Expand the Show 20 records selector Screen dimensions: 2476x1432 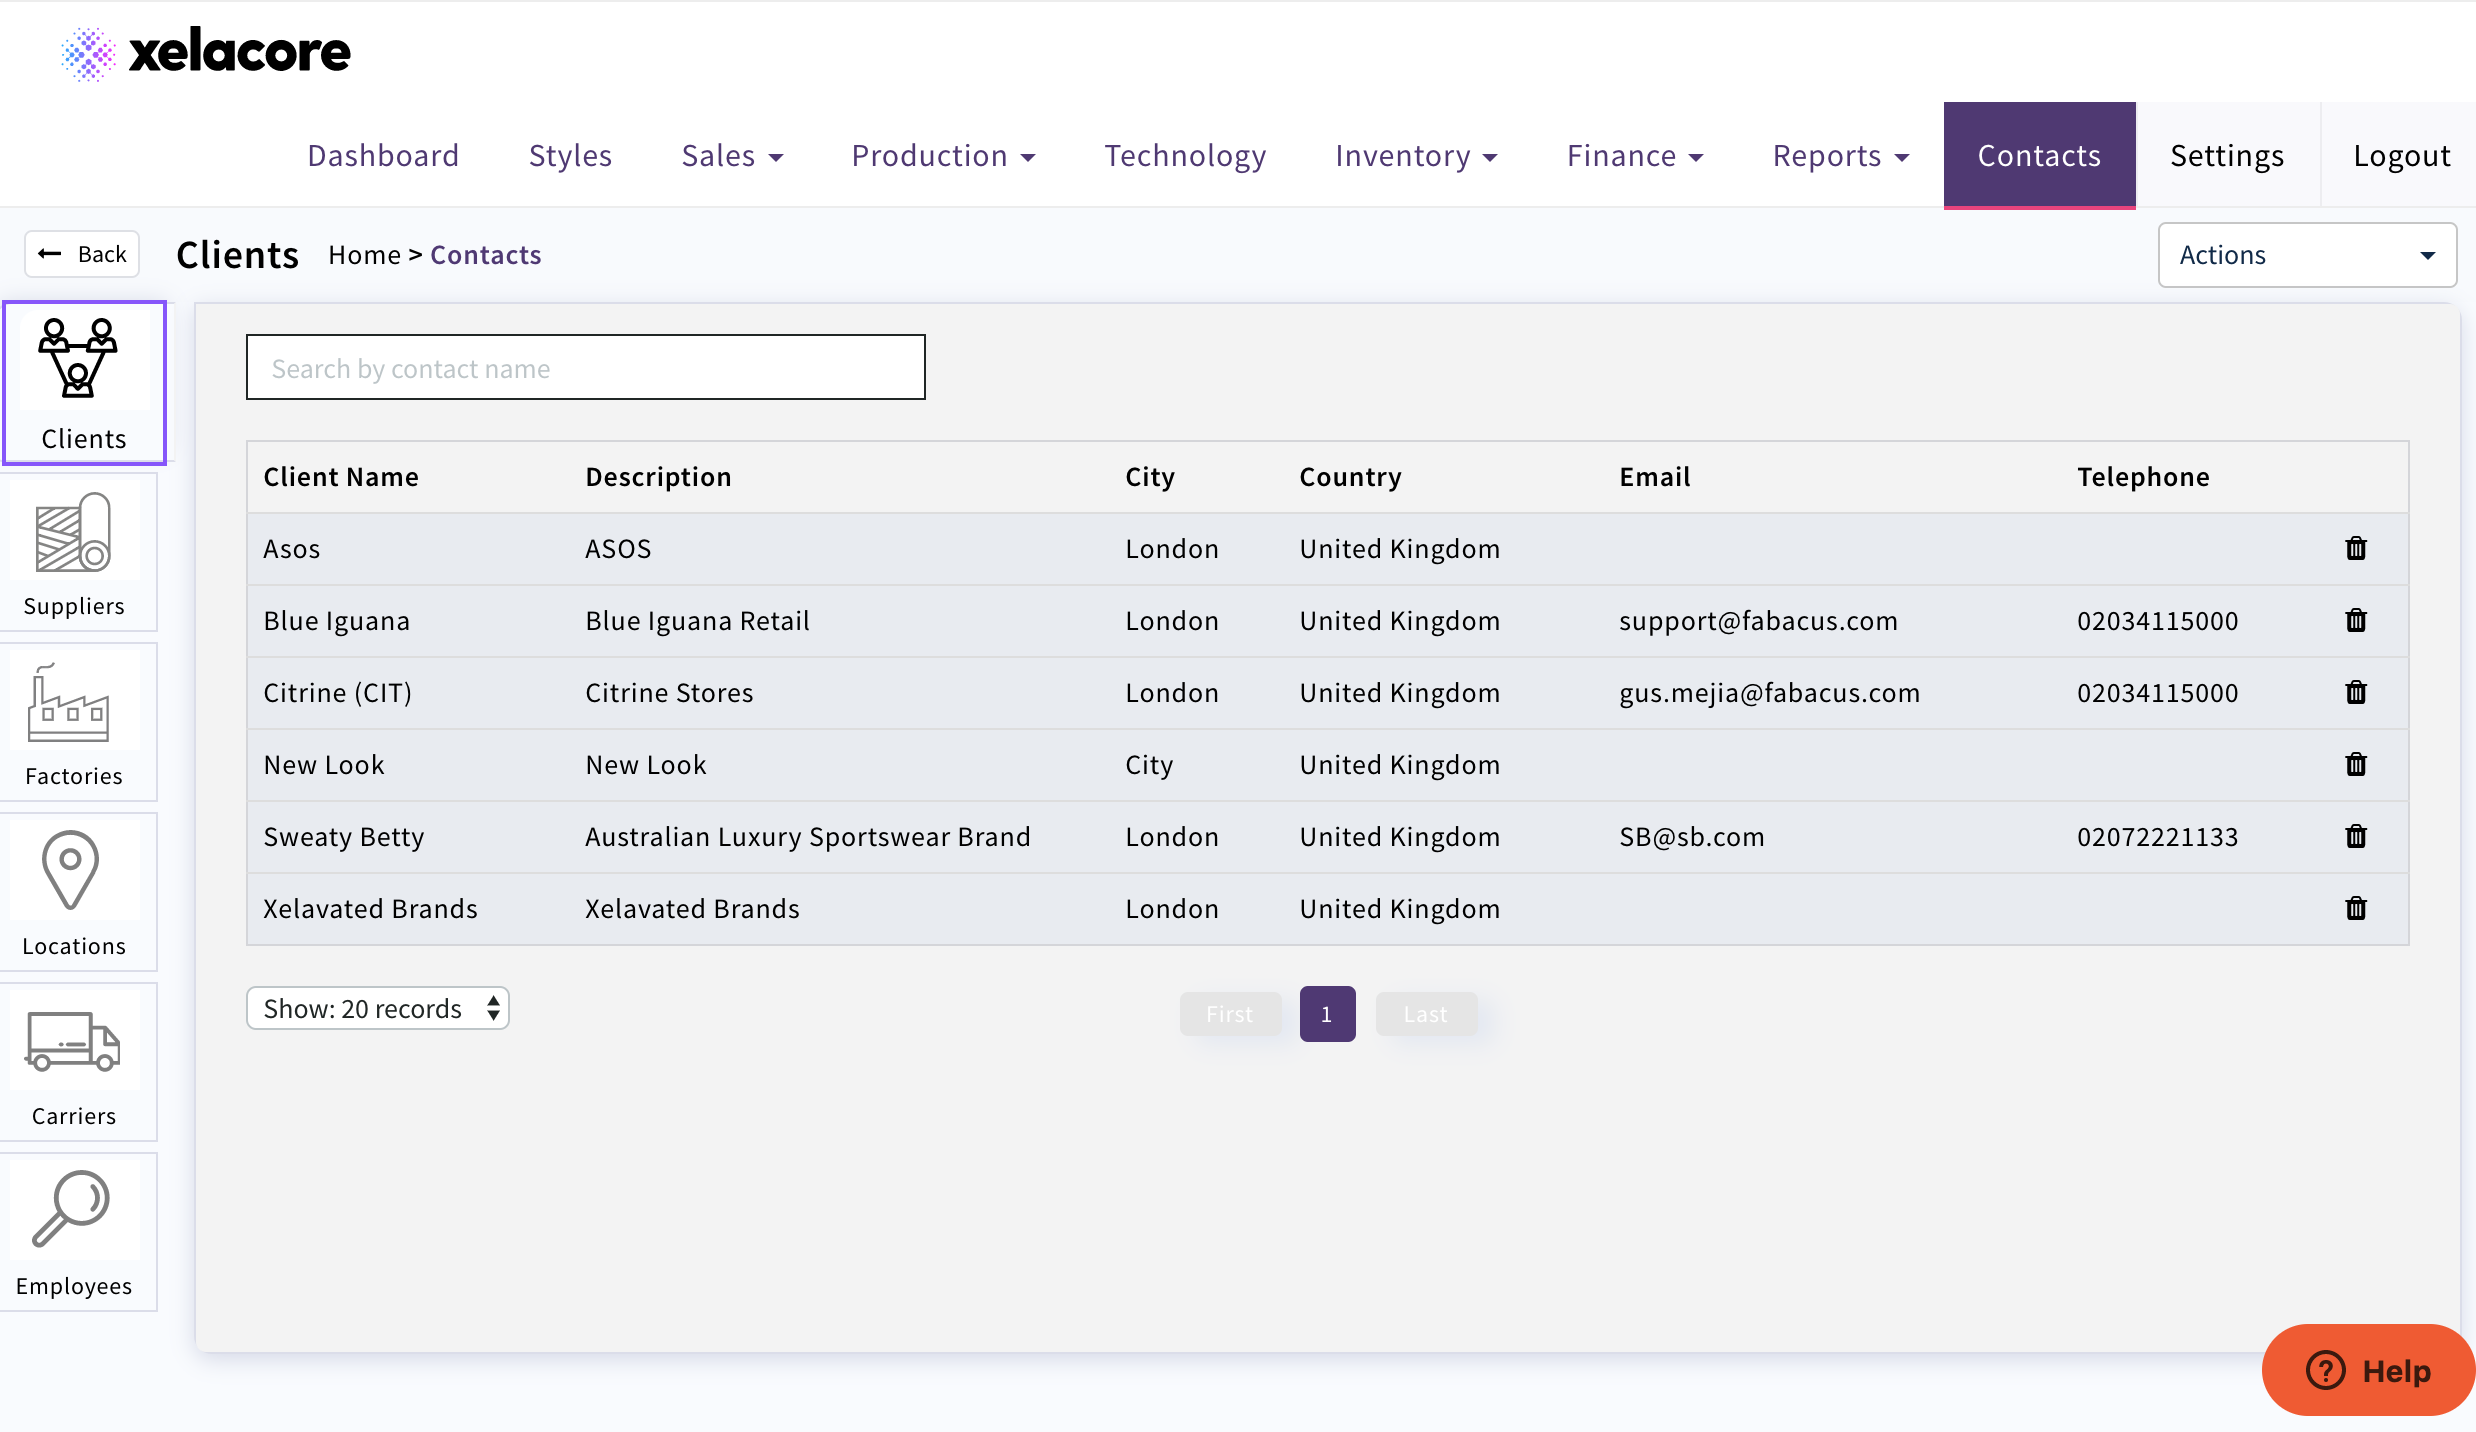(377, 1008)
